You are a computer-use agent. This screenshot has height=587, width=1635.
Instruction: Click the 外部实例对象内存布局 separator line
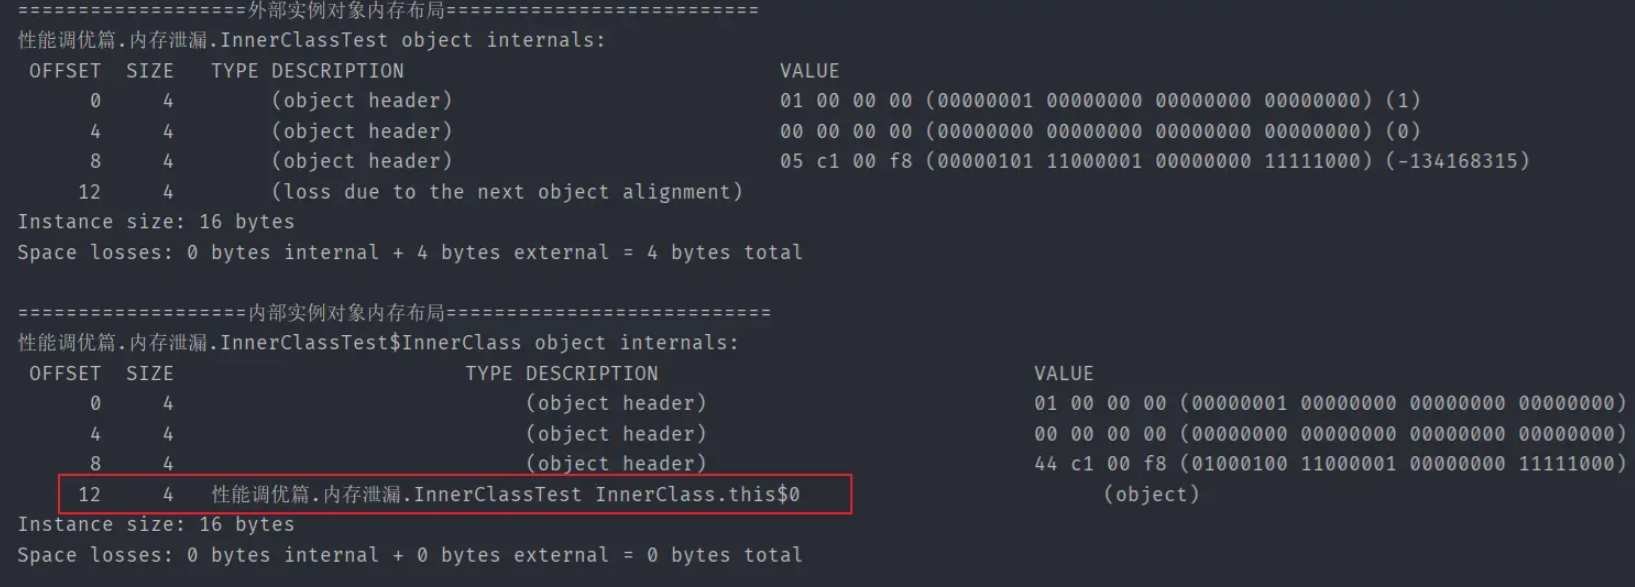point(388,10)
